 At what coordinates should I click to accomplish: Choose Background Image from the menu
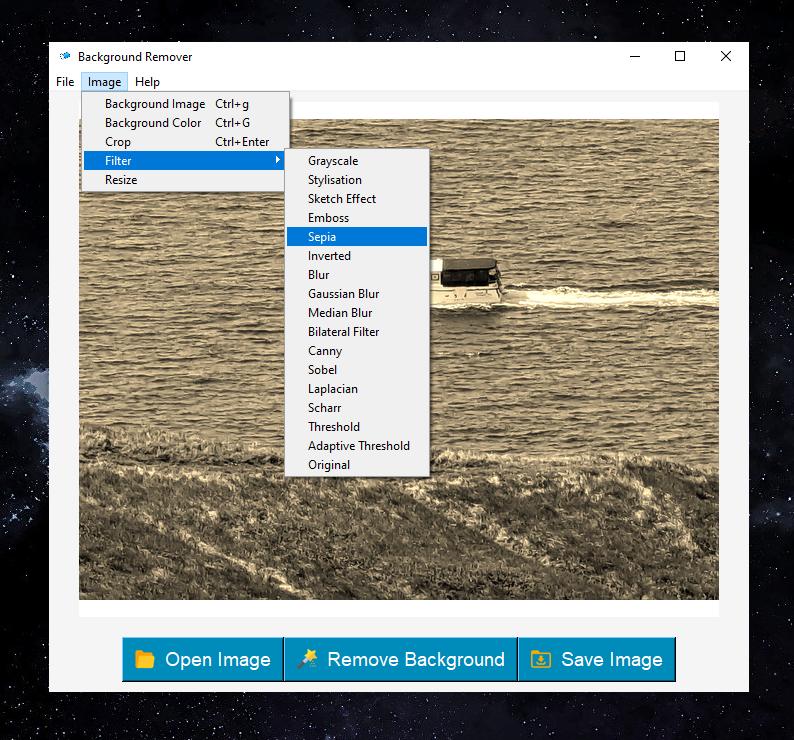(155, 104)
